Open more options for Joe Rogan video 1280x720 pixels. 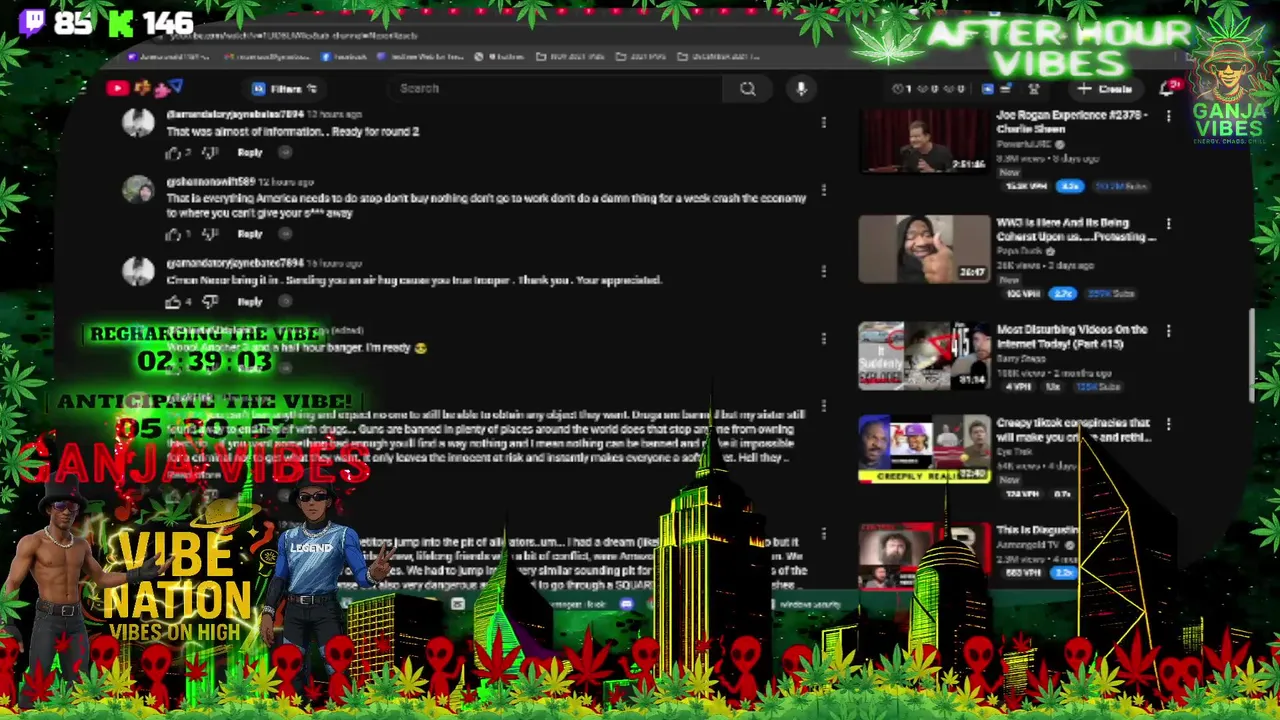[1168, 117]
